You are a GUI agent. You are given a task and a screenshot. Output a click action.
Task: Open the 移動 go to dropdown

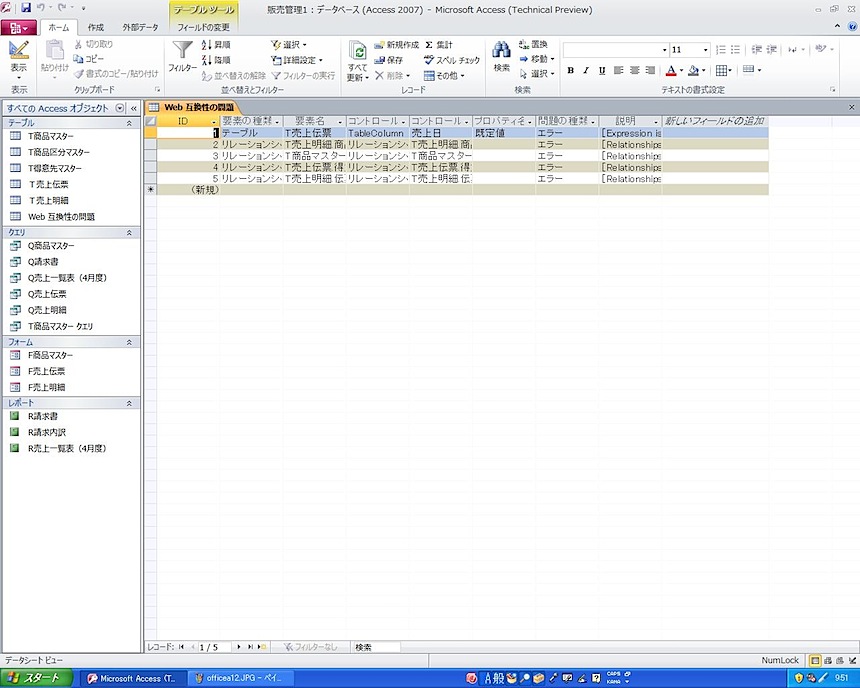(537, 59)
